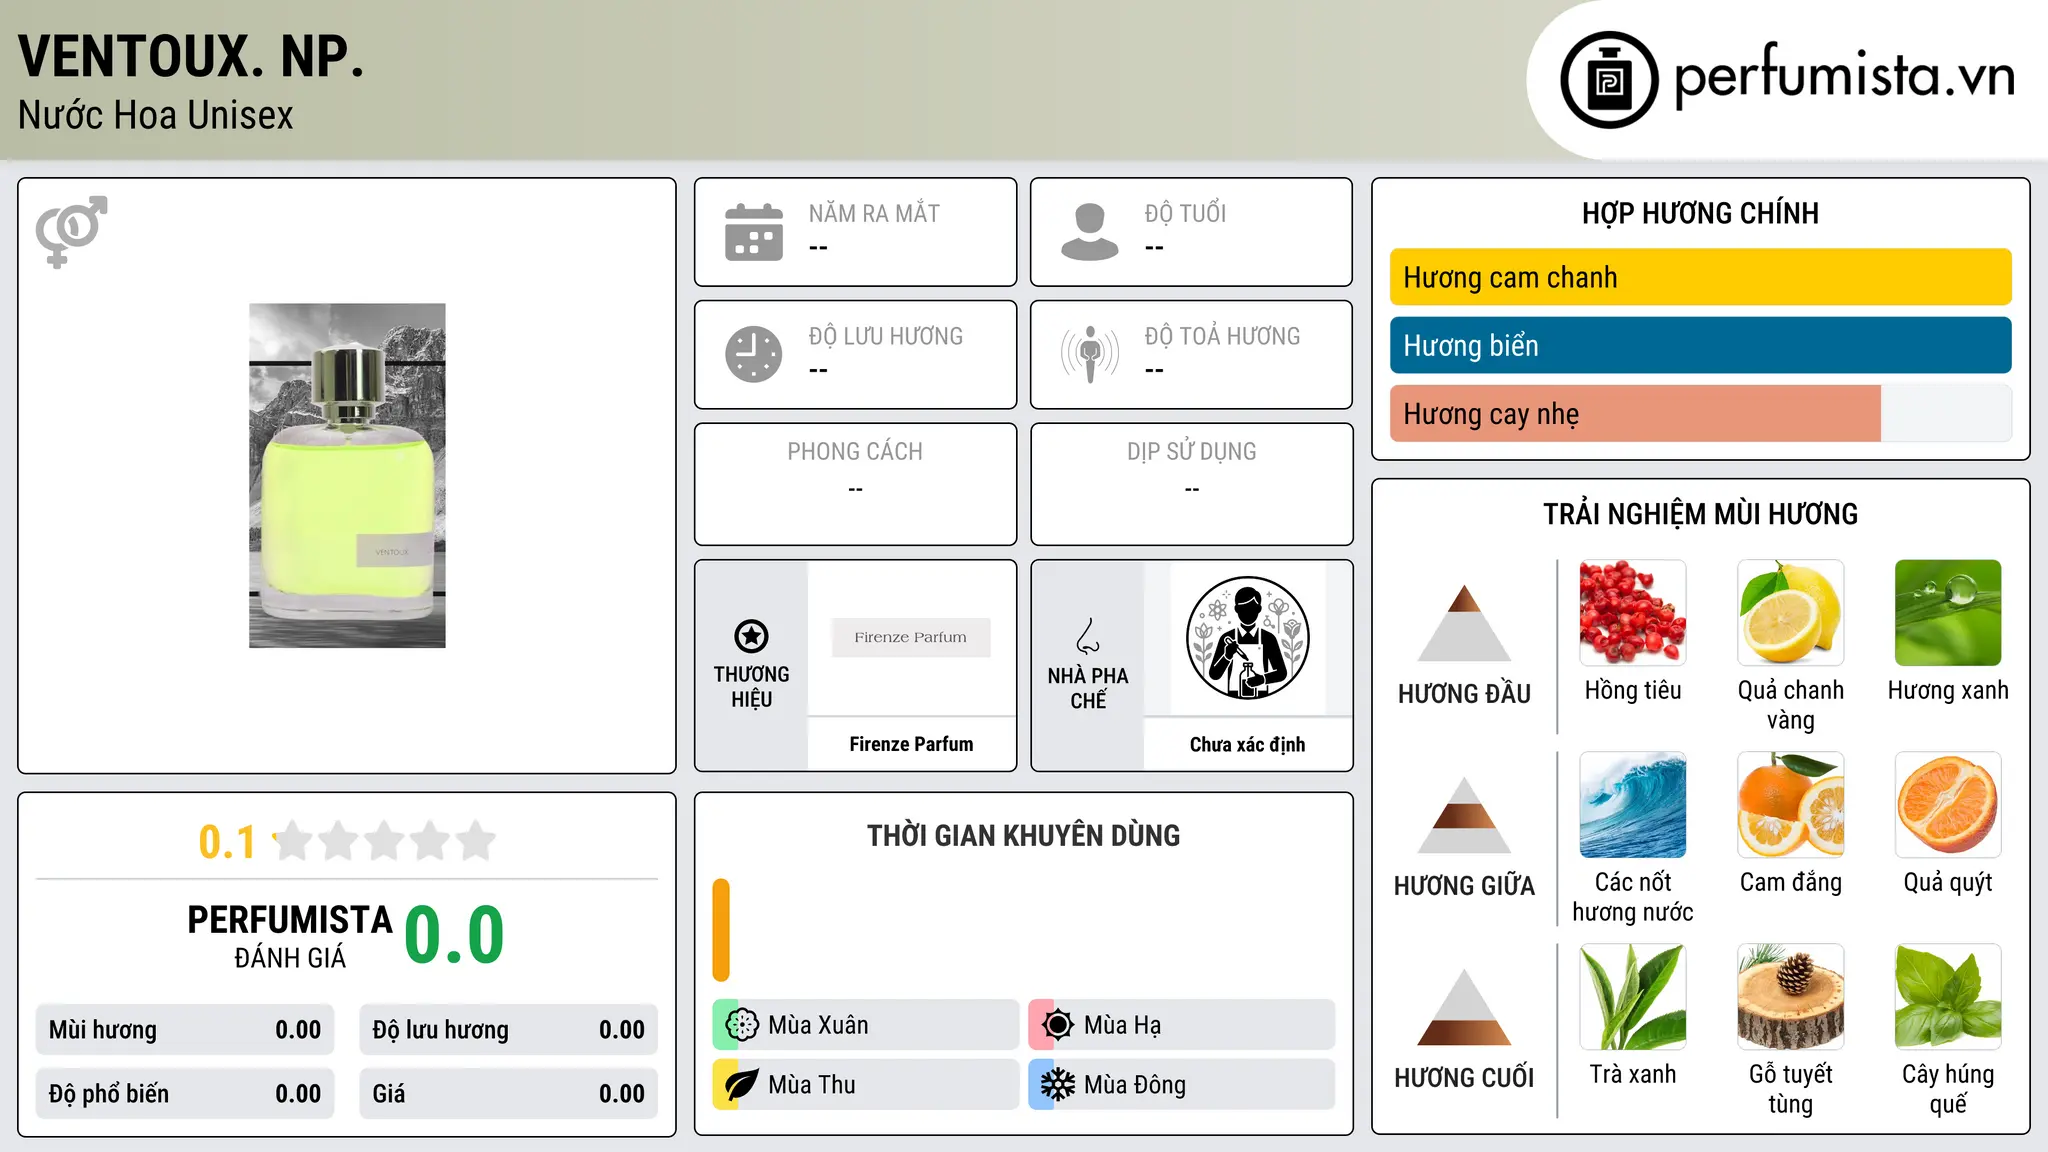Click the leaf icon for Mùa Thu

pos(742,1085)
